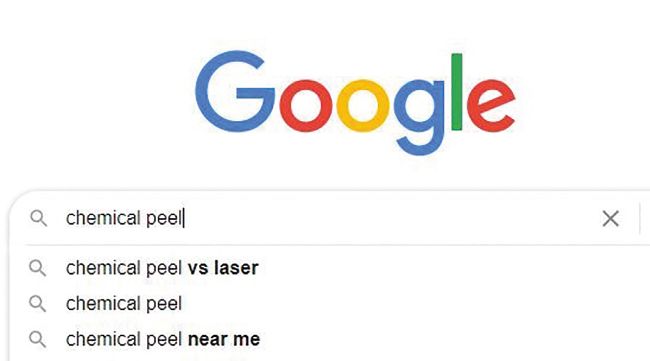Click the blue capital G of the Google logo
Viewport: 650px width, 361px height.
coord(235,92)
